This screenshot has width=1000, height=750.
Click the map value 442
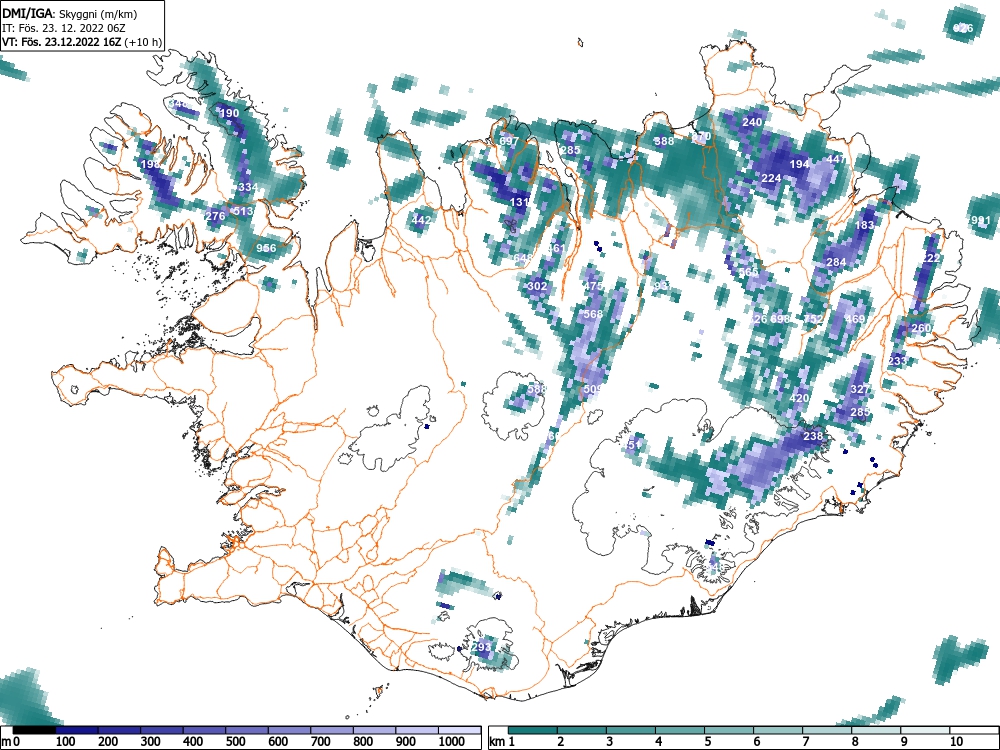point(421,221)
